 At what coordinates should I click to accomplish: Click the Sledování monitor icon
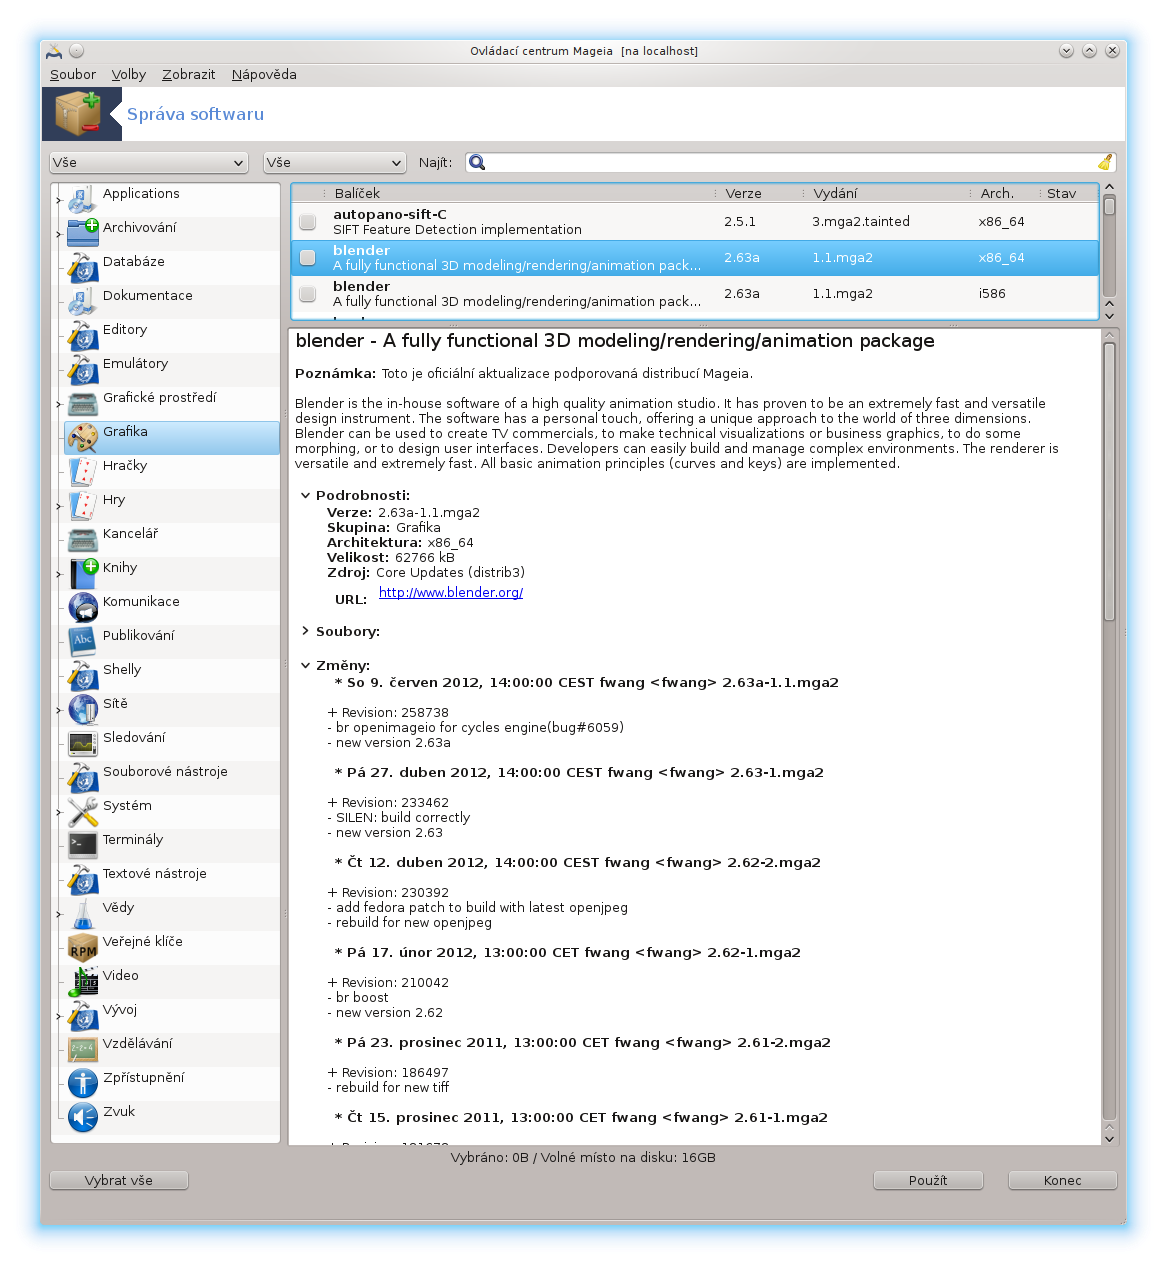[x=83, y=744]
